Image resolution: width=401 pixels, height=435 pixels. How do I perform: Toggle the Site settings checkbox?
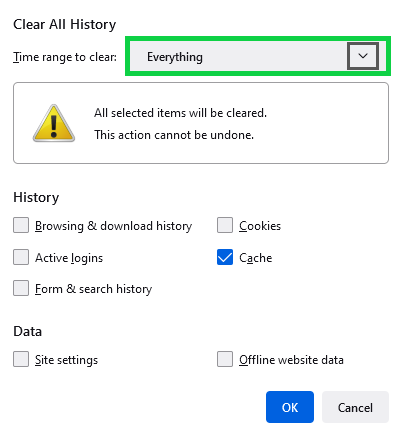click(21, 359)
